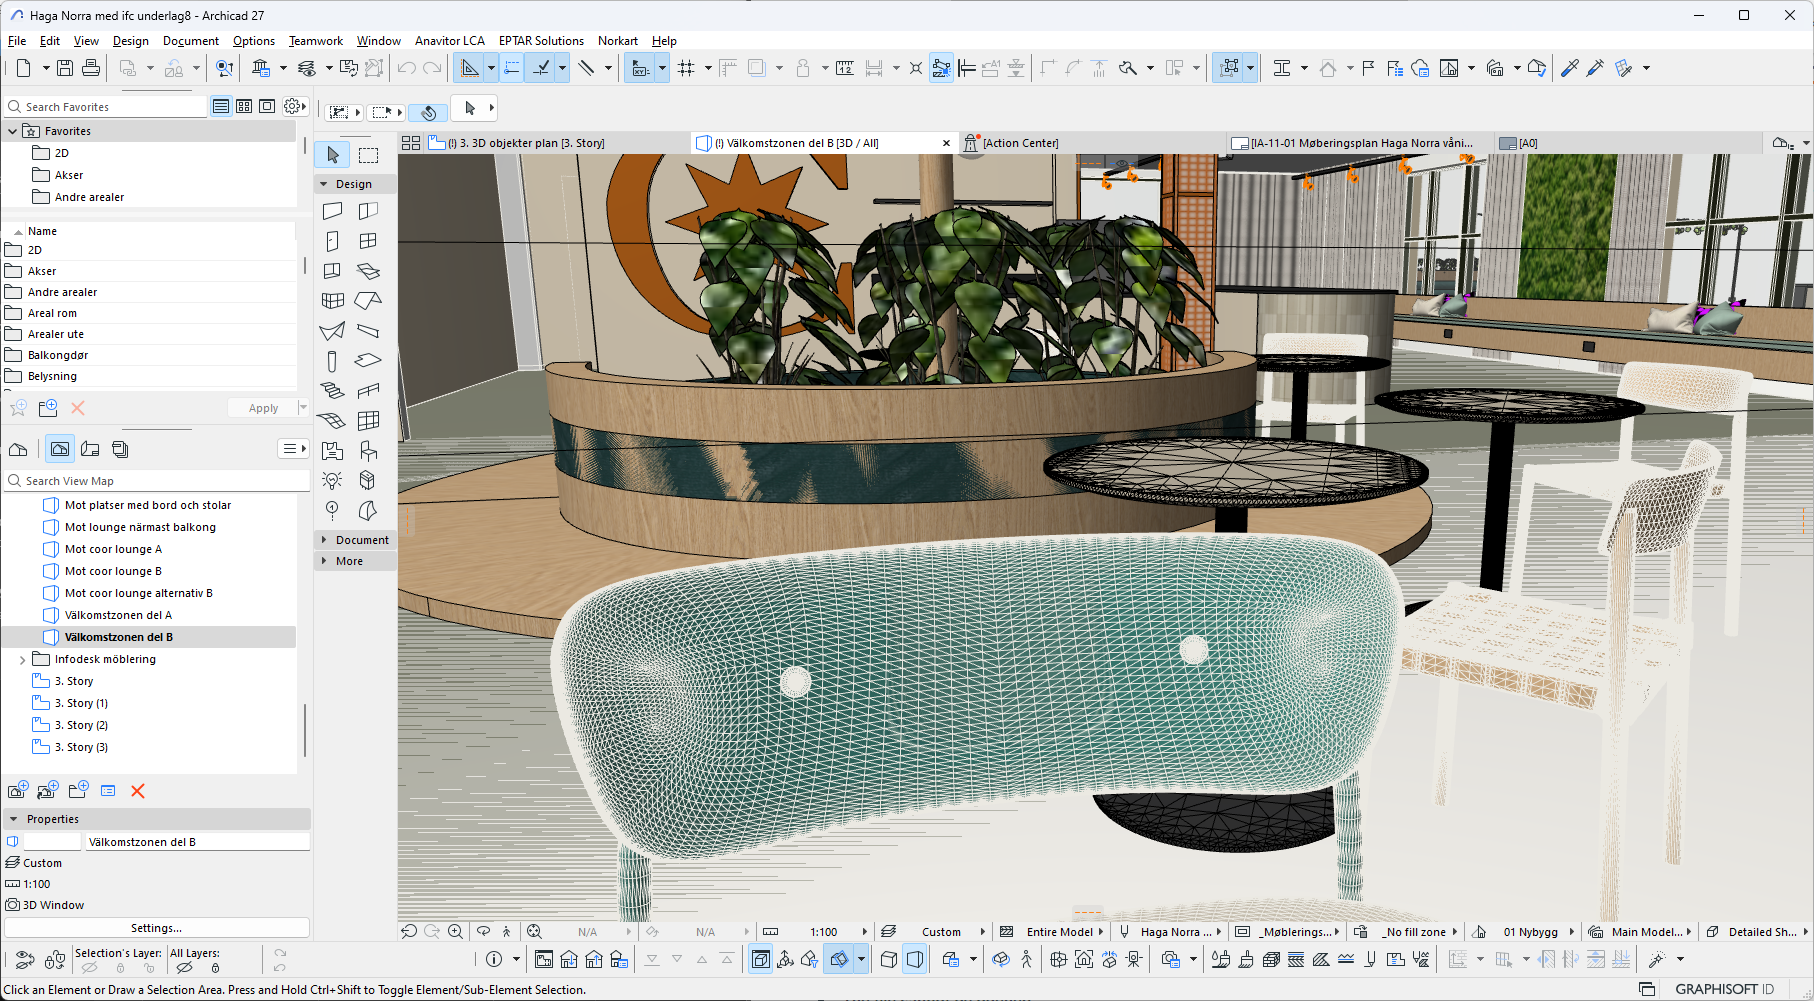
Task: Toggle hide for All Layers
Action: pyautogui.click(x=184, y=968)
